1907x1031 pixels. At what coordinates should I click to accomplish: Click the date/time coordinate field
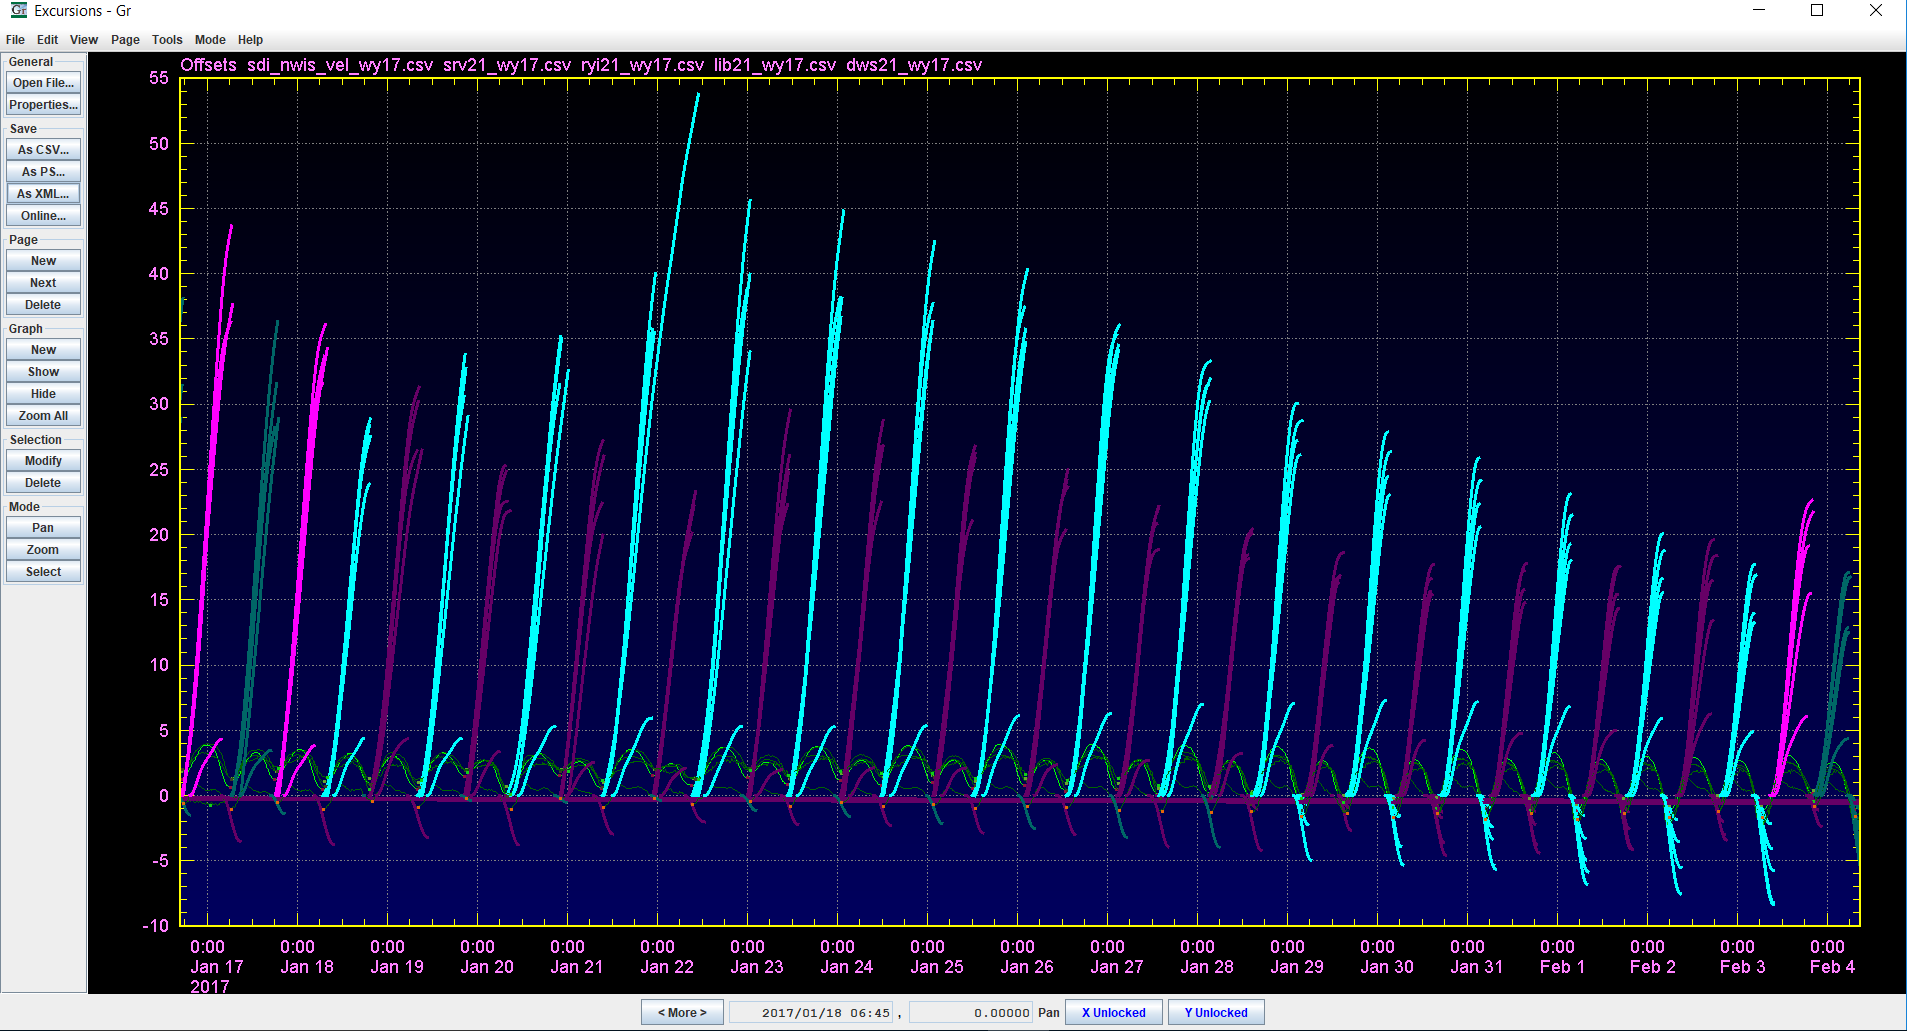[811, 1012]
